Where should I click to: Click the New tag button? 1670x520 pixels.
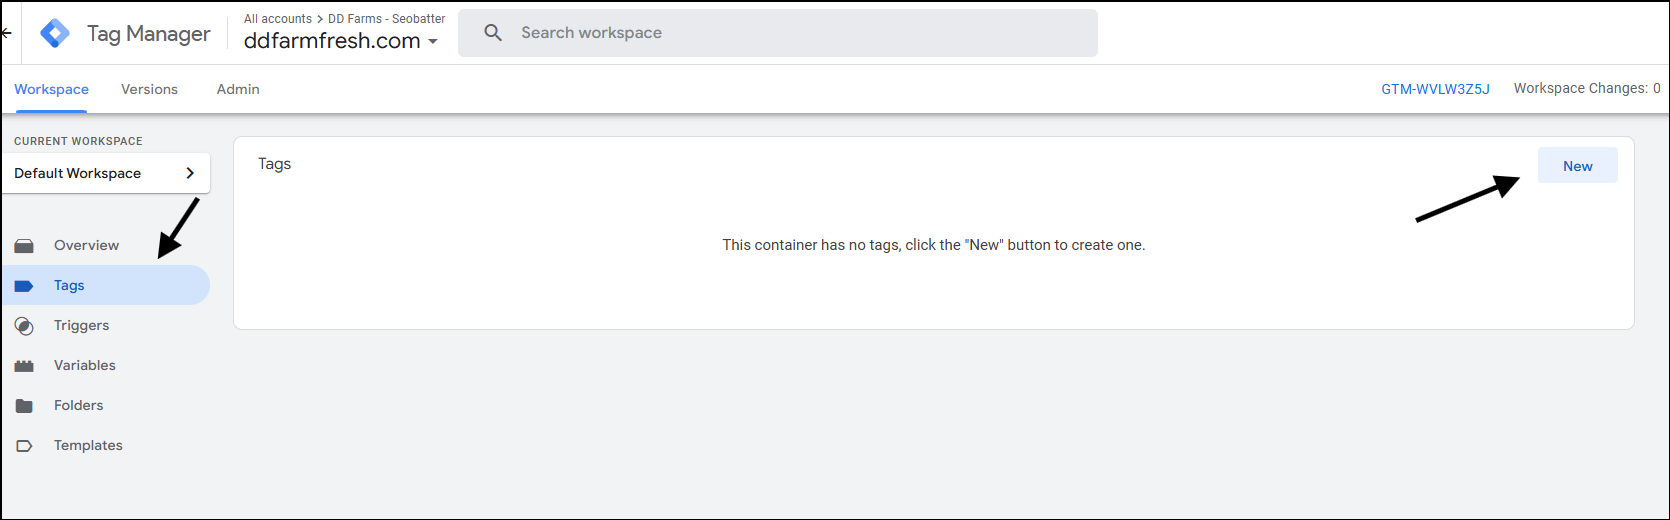click(1577, 166)
